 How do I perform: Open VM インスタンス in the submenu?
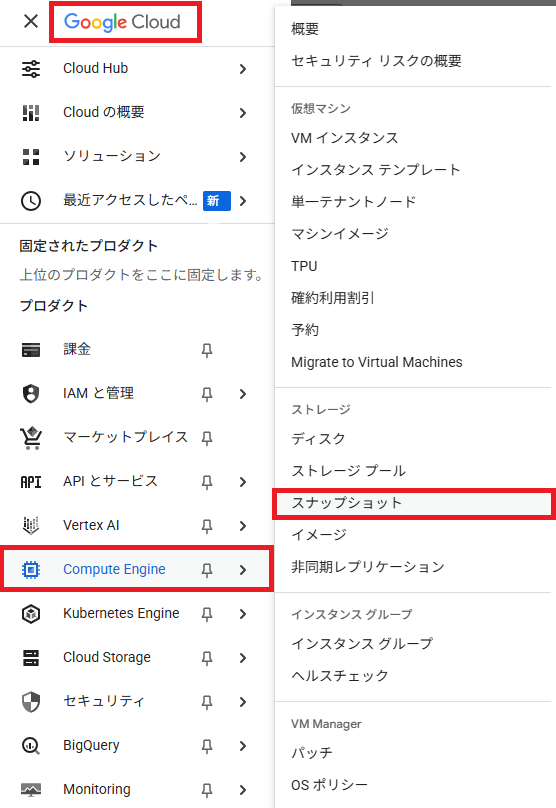345,138
